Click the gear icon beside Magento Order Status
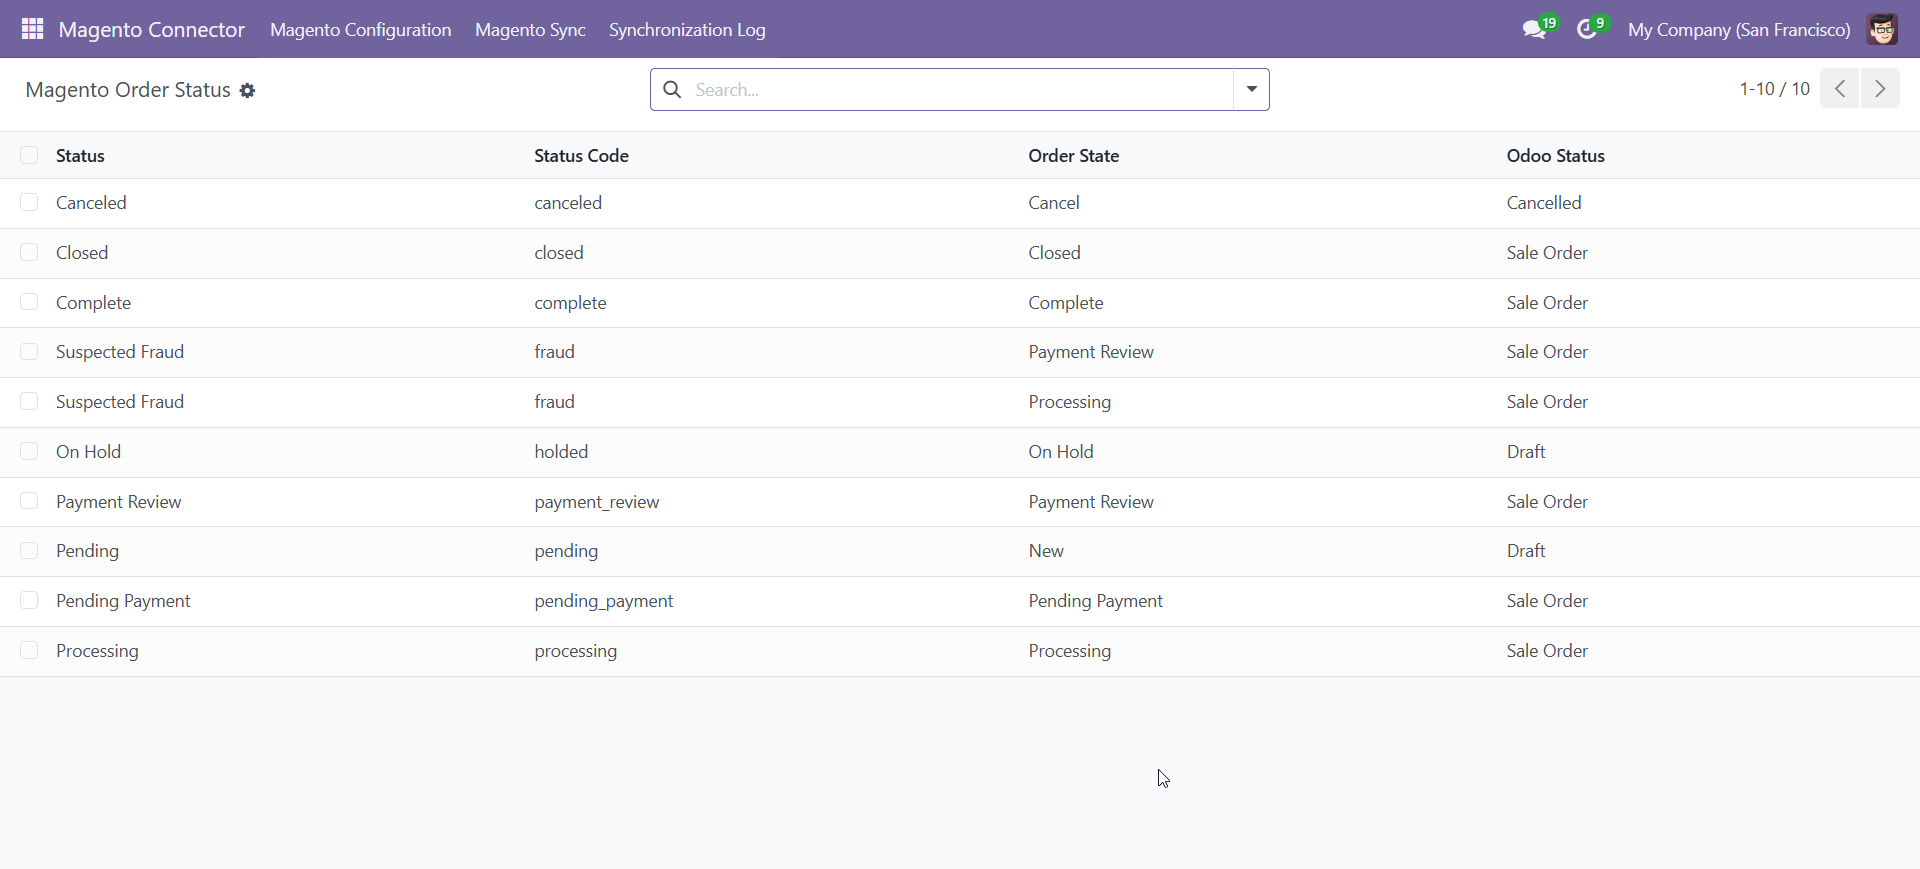 (x=247, y=91)
